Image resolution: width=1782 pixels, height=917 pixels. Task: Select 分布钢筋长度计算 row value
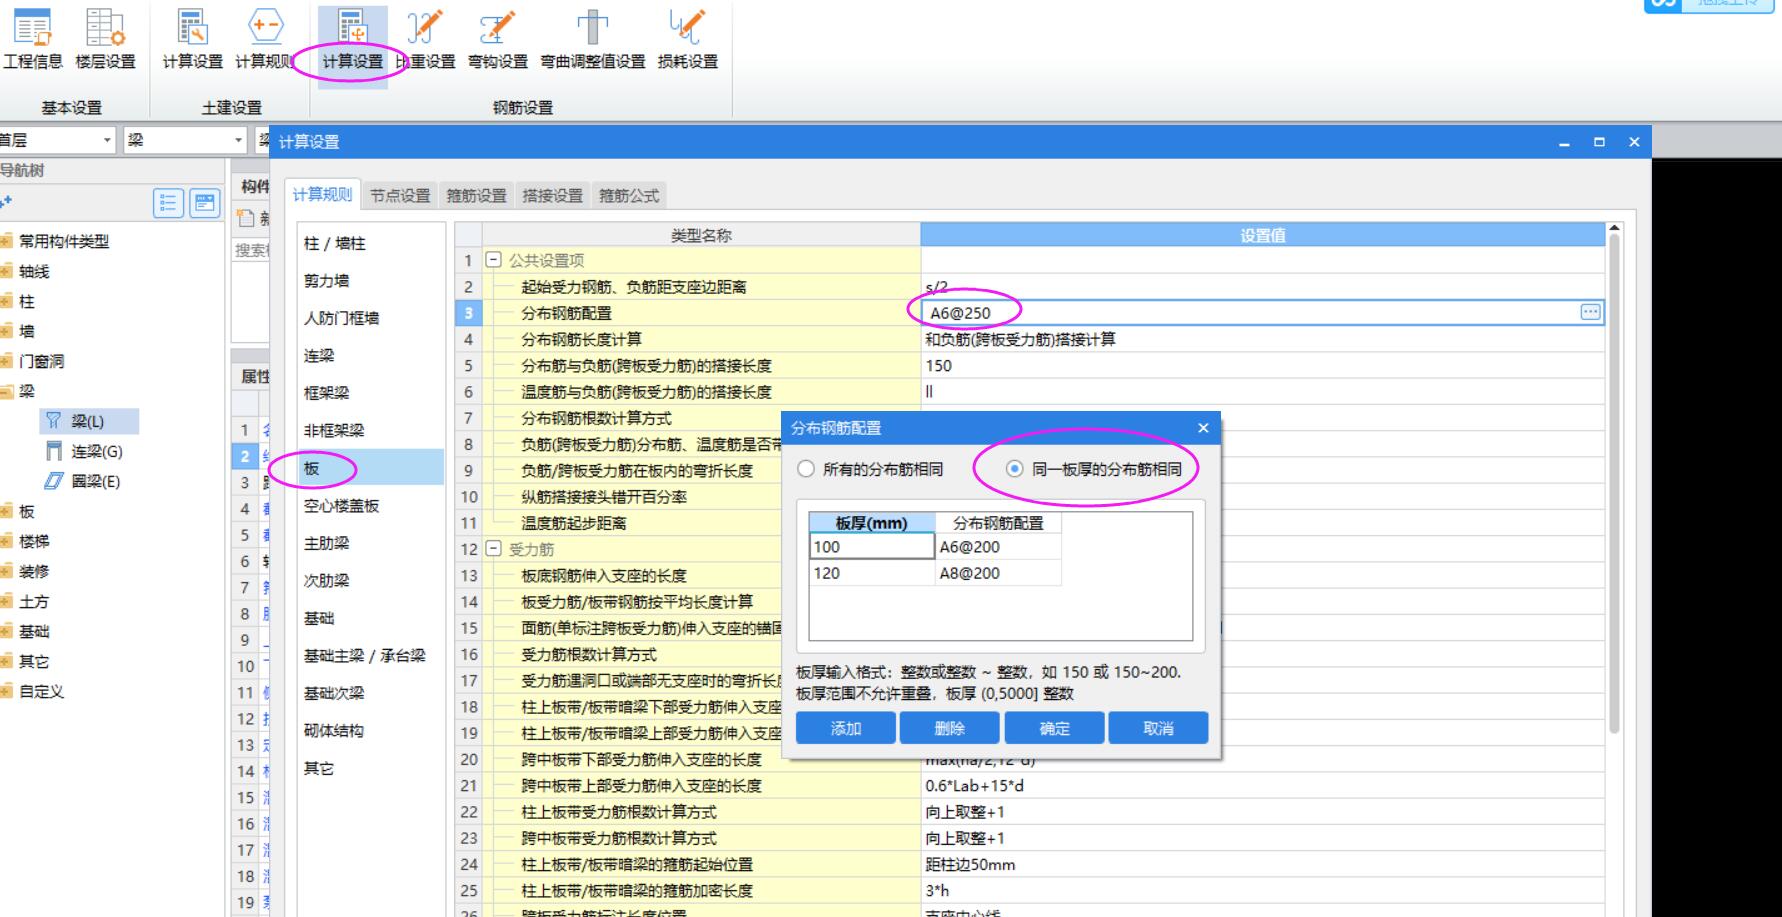tap(1262, 339)
